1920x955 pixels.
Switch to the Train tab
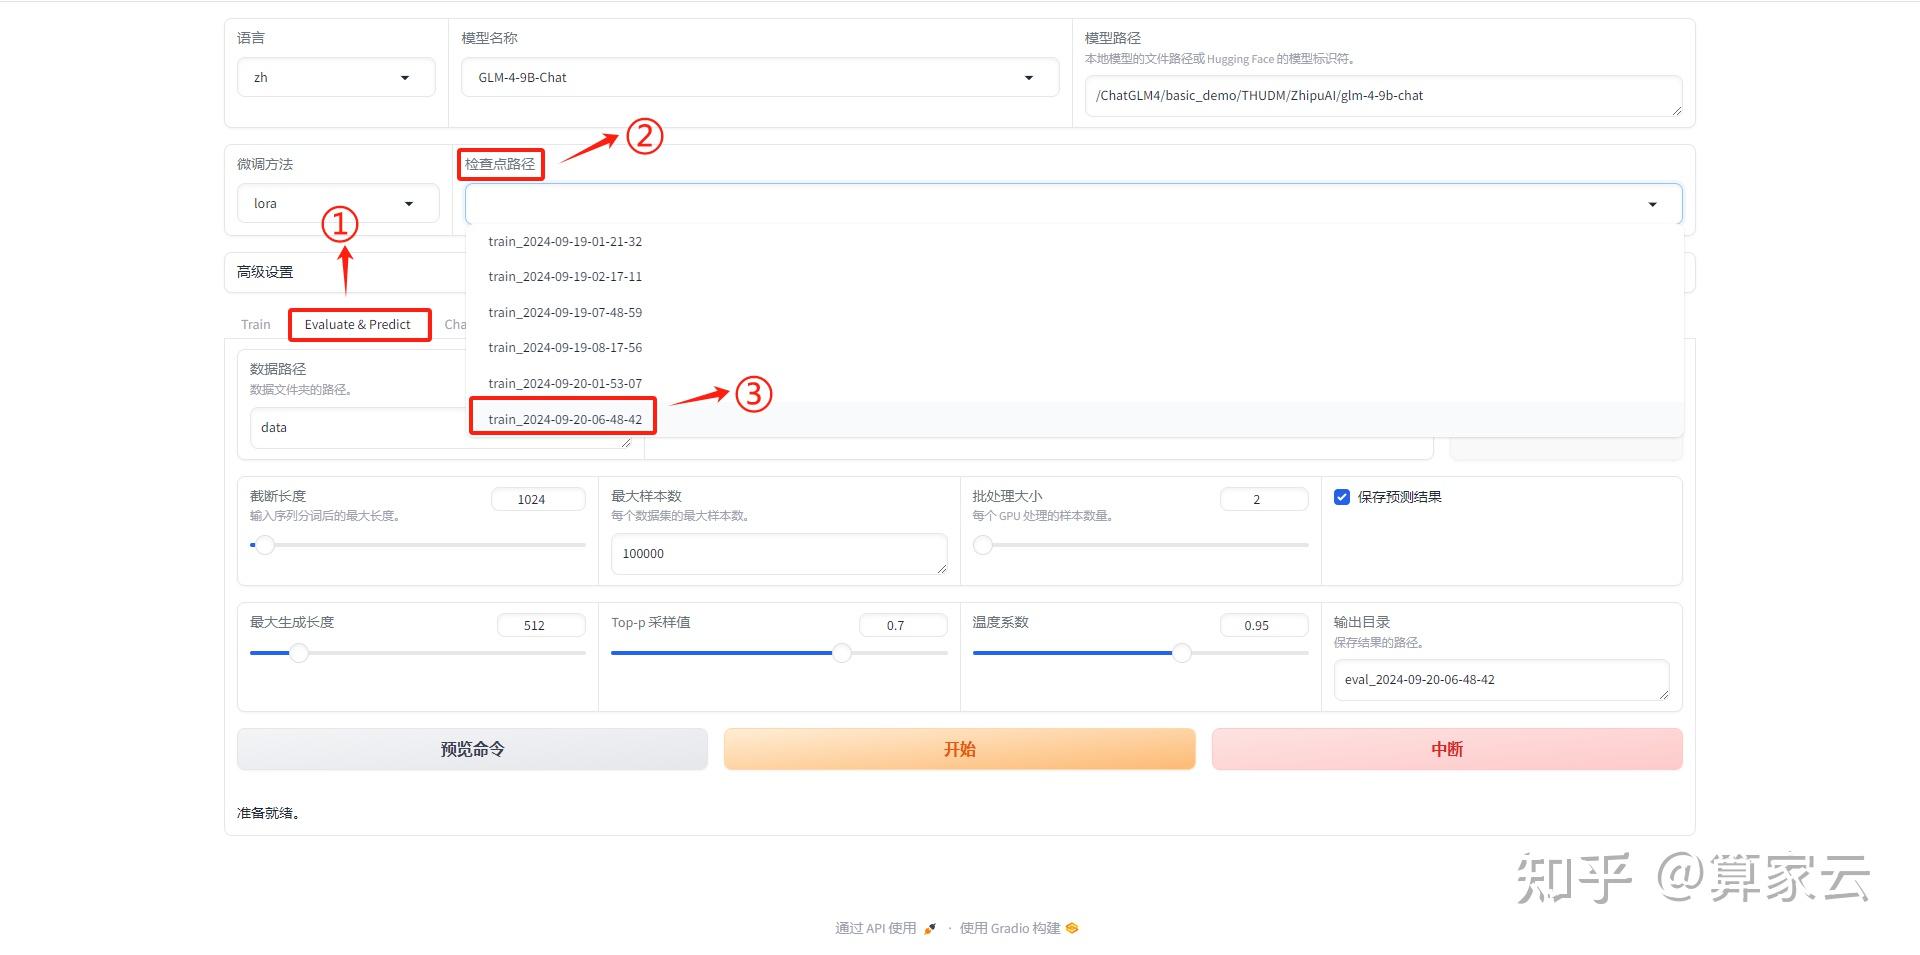point(255,323)
